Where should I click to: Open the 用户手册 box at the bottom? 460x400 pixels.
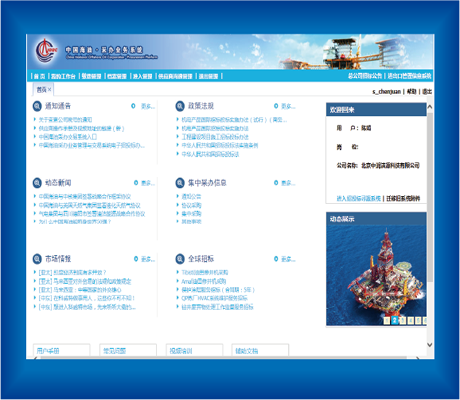(x=62, y=350)
